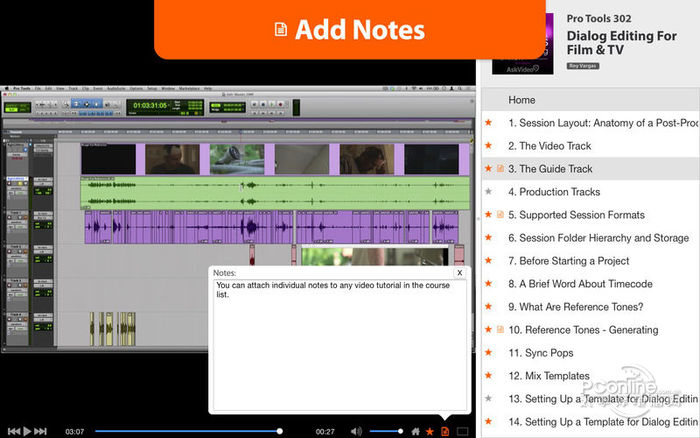This screenshot has width=700, height=438.
Task: Open lesson 12. Mix Templates
Action: (x=549, y=376)
